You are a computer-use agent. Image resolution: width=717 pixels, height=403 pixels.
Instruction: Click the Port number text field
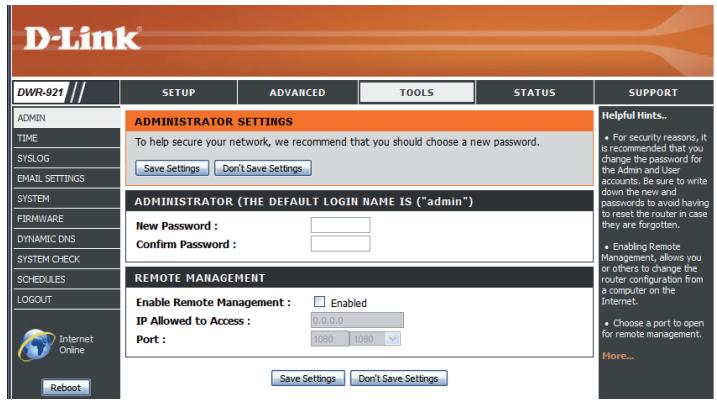(x=330, y=339)
